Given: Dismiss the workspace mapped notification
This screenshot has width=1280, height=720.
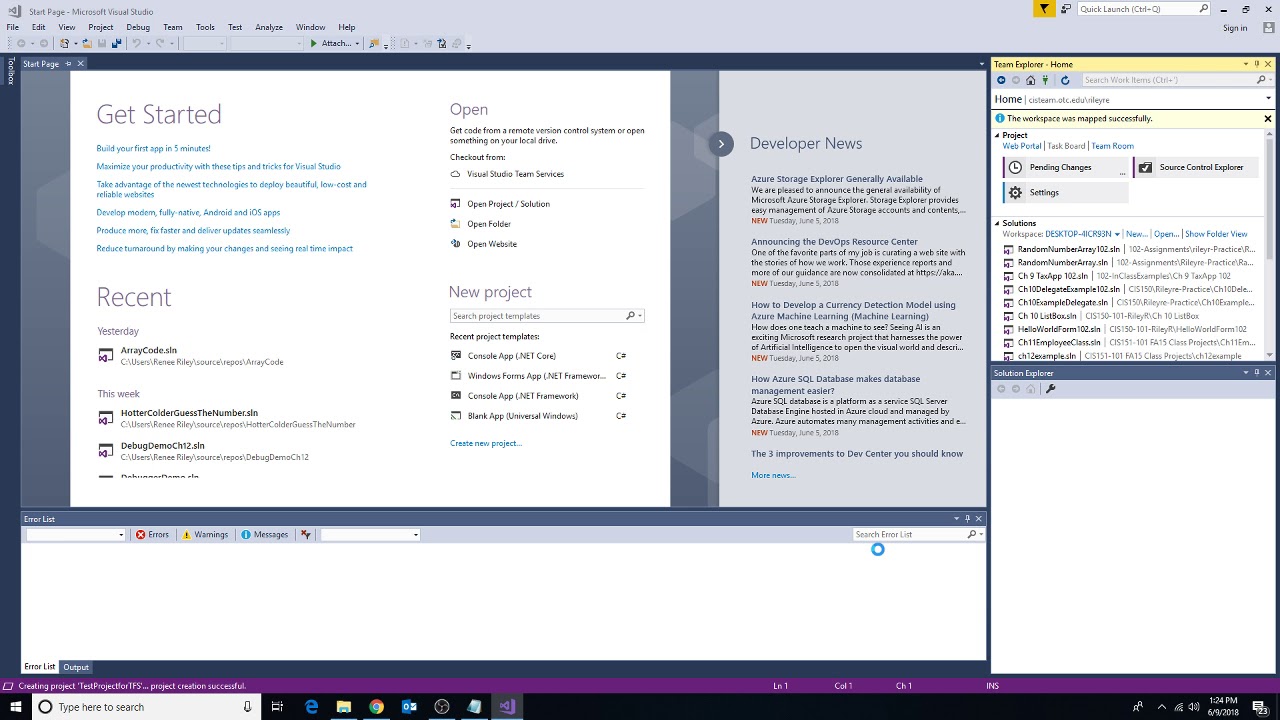Looking at the screenshot, I should [1268, 119].
